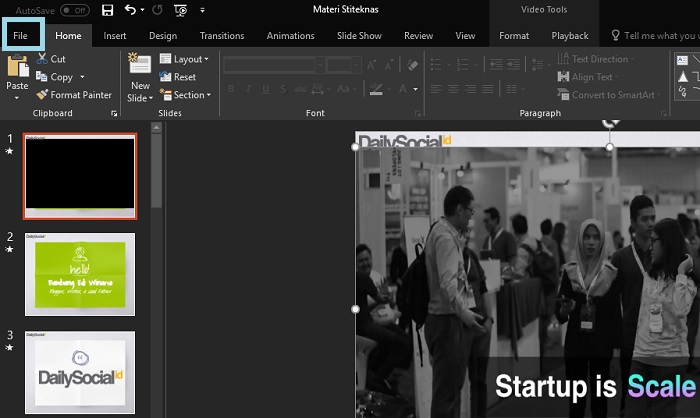Cut the selection with scissors icon
Image resolution: width=700 pixels, height=418 pixels.
pyautogui.click(x=42, y=59)
